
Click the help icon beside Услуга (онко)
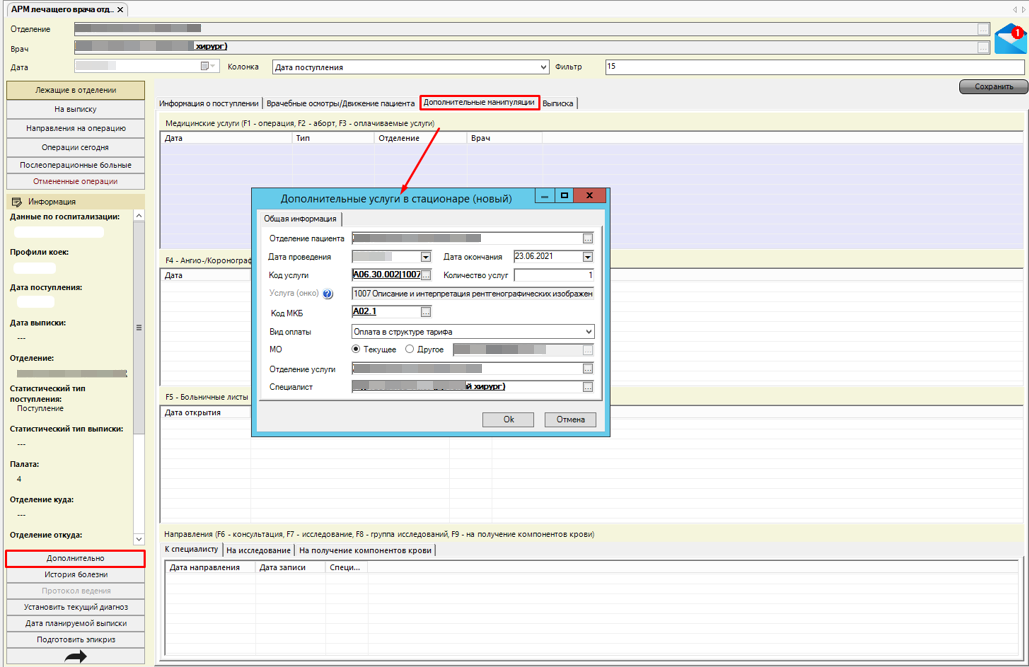327,294
